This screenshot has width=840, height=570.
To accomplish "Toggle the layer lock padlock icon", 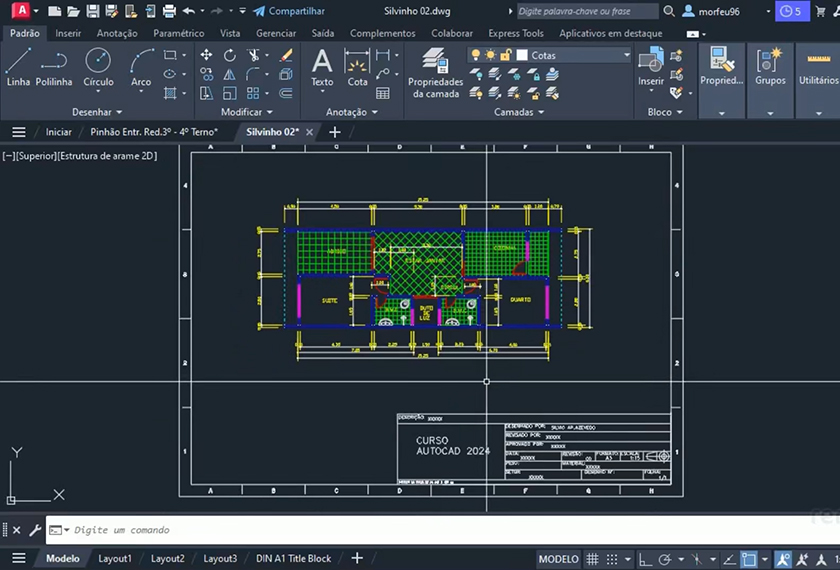I will pyautogui.click(x=507, y=55).
